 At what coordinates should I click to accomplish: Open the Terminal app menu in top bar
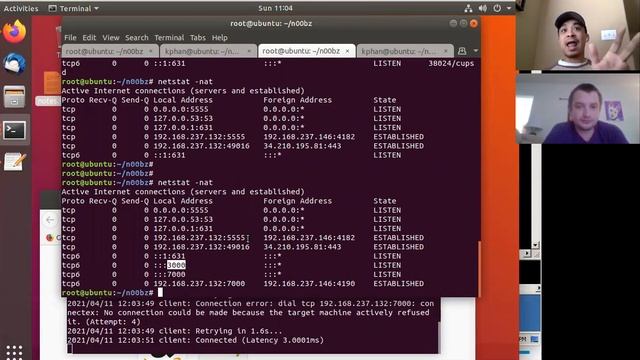point(73,8)
